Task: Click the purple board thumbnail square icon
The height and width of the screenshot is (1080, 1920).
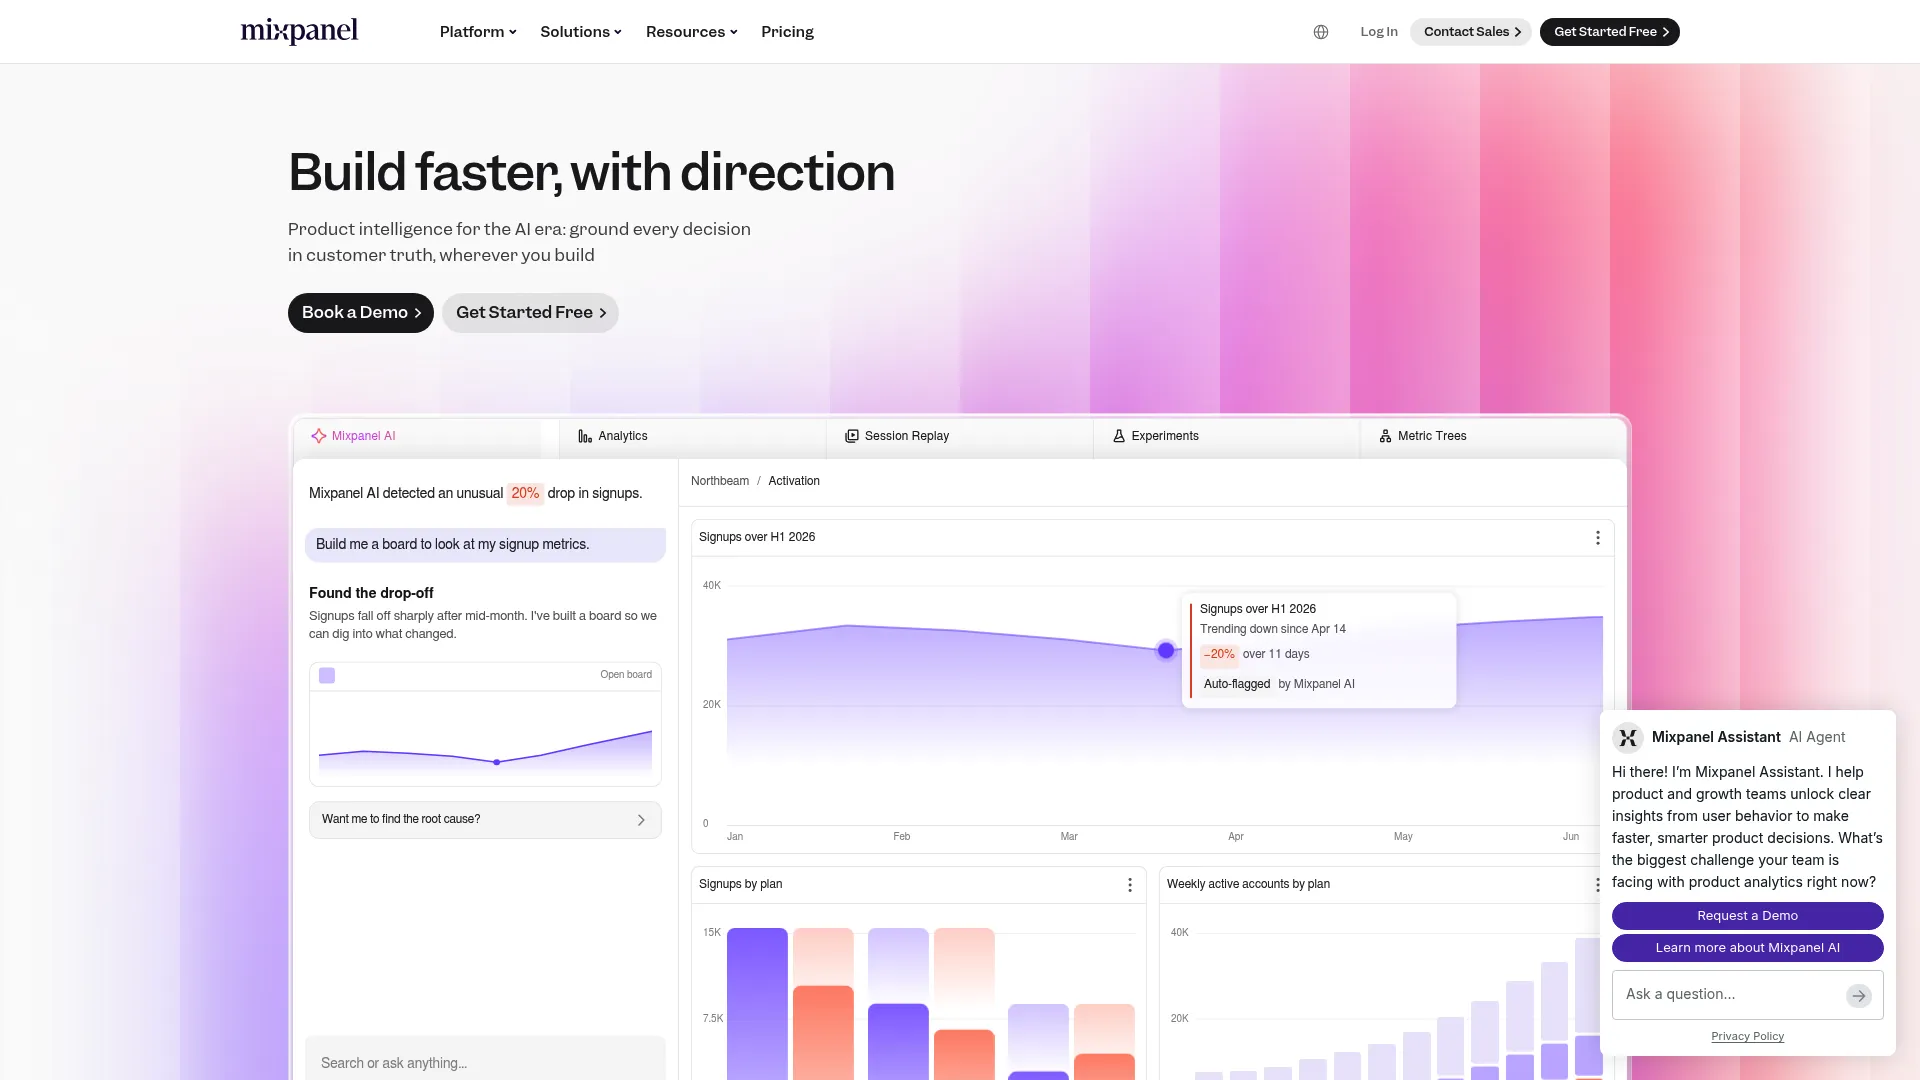Action: coord(327,676)
